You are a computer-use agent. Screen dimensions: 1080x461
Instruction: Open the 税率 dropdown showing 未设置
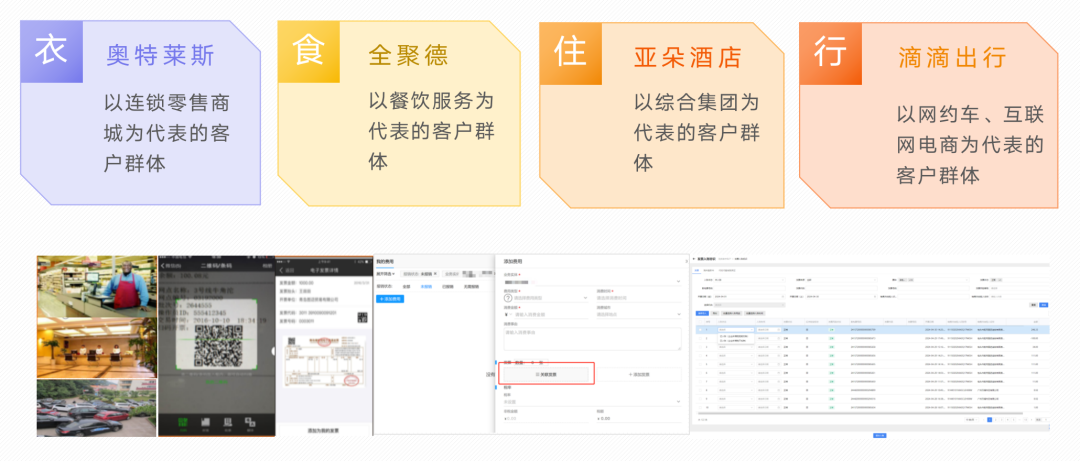click(592, 402)
